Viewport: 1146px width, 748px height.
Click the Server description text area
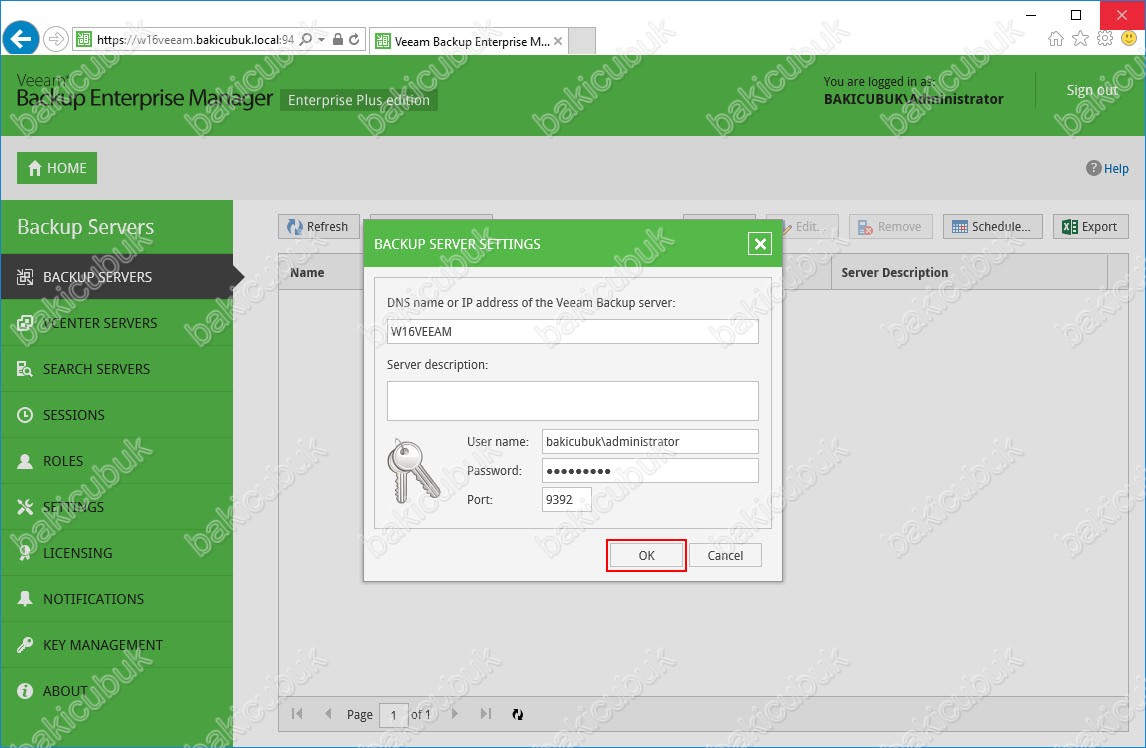coord(572,401)
